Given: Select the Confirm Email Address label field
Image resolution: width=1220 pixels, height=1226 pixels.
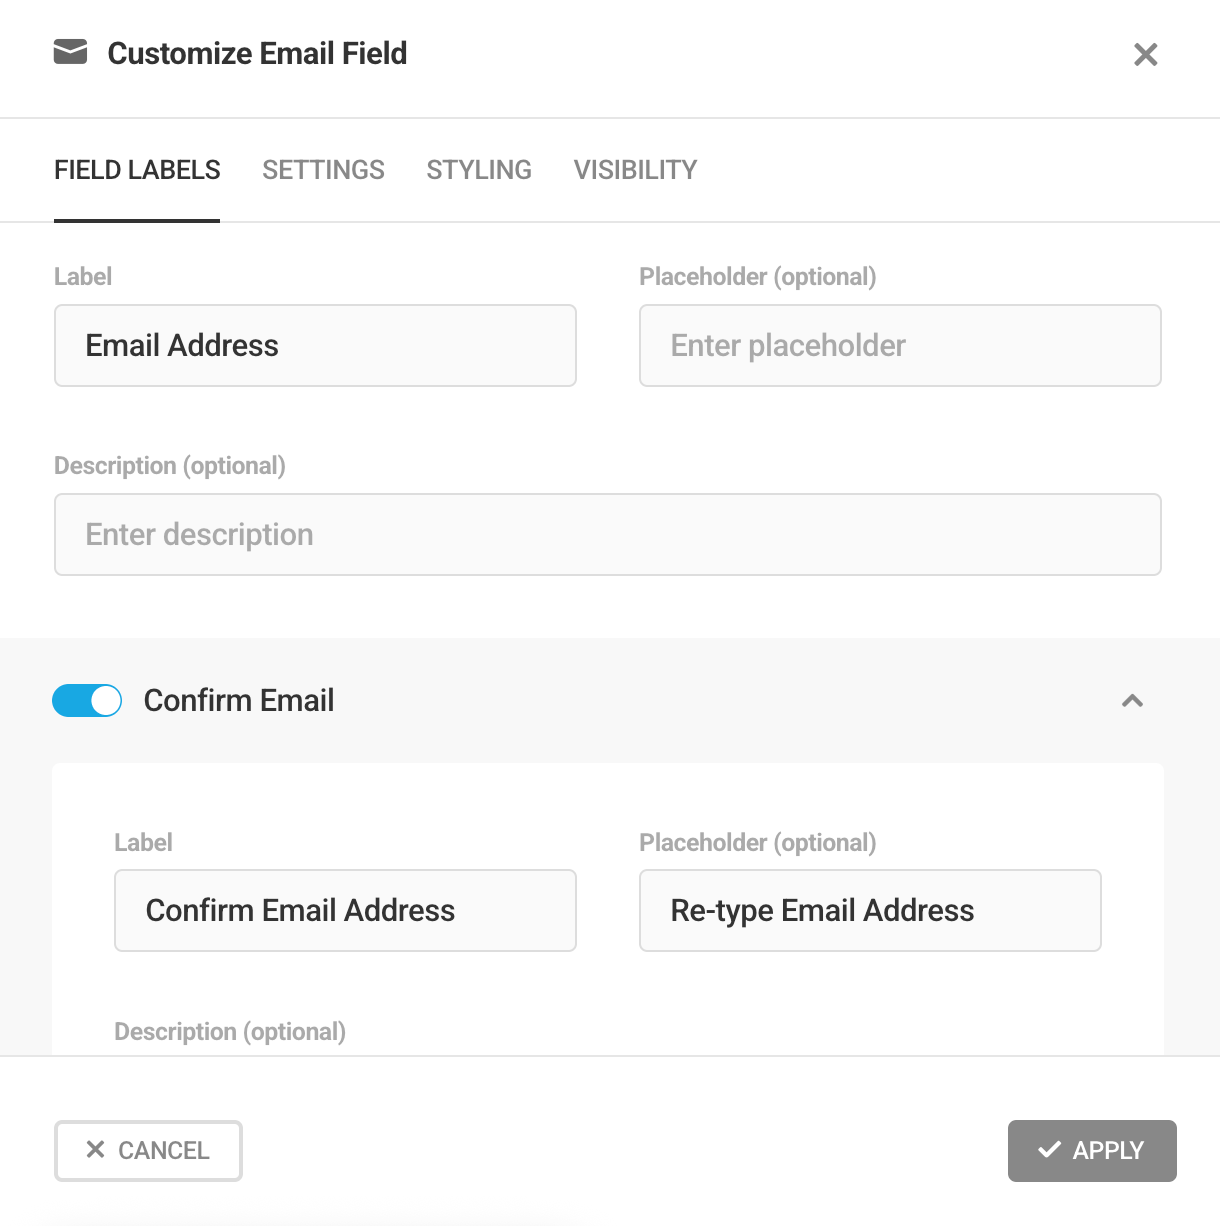Looking at the screenshot, I should [345, 910].
